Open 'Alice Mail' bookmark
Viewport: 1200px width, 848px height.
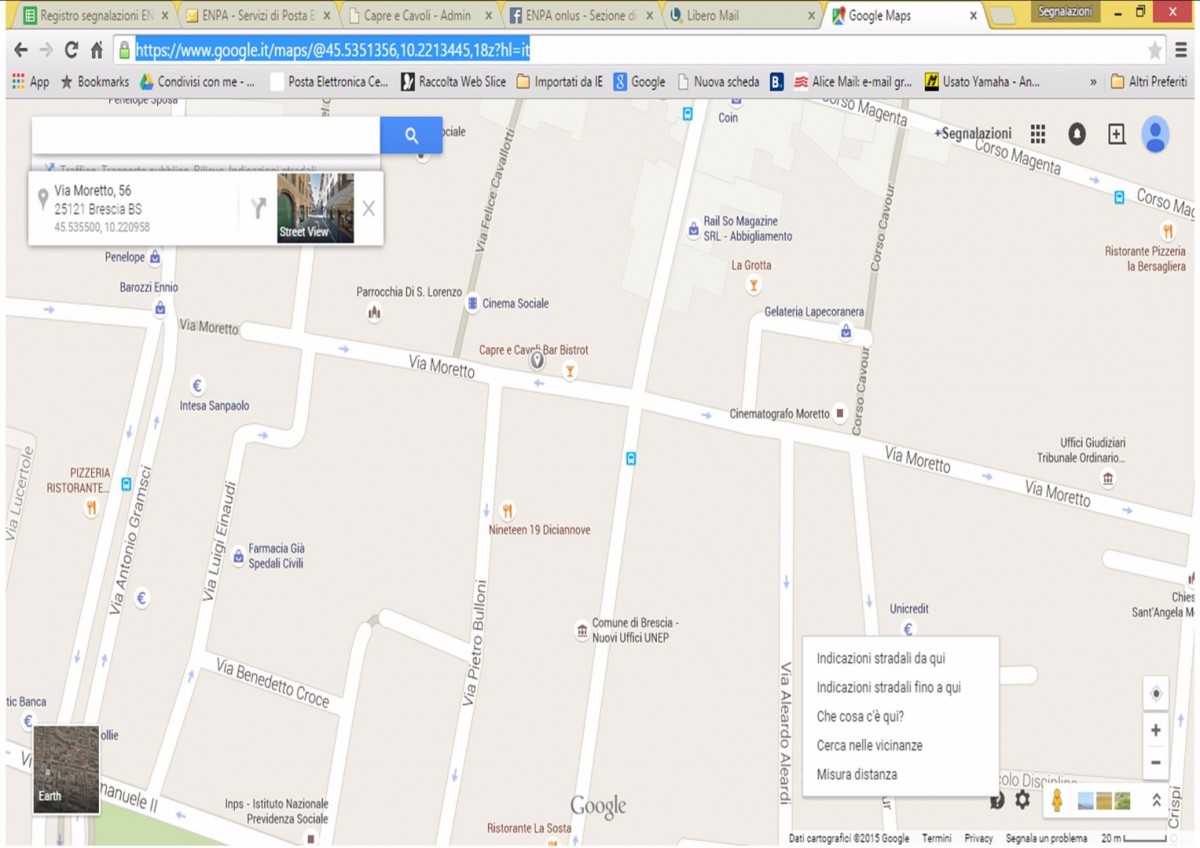853,82
